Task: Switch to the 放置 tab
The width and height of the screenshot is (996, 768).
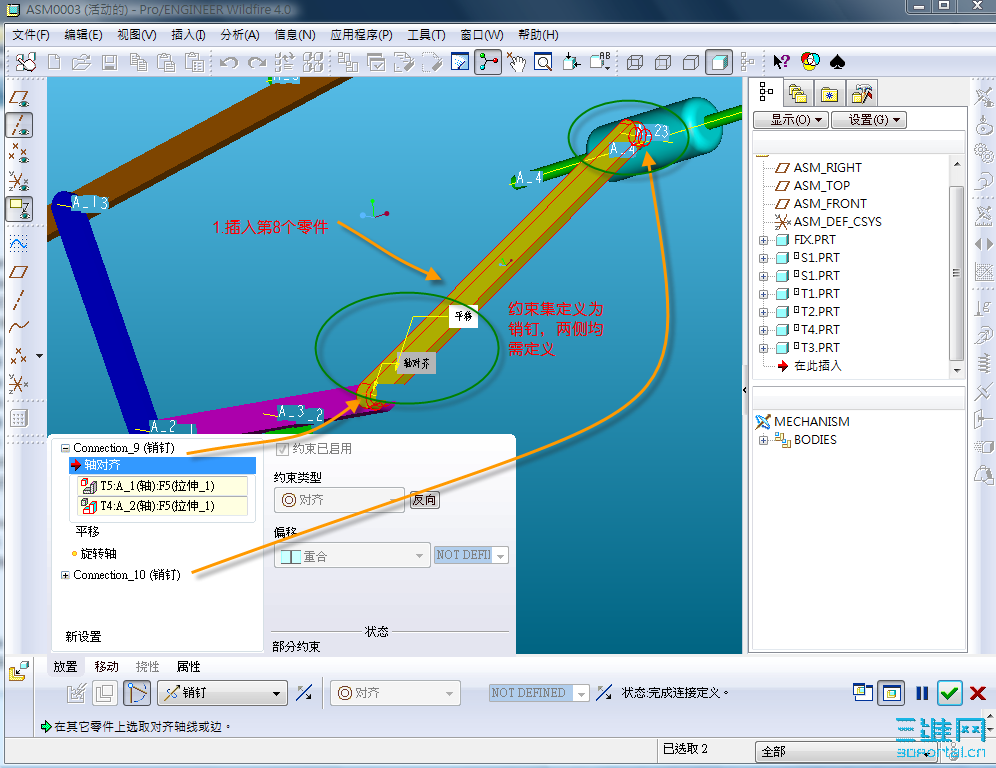Action: [x=65, y=666]
